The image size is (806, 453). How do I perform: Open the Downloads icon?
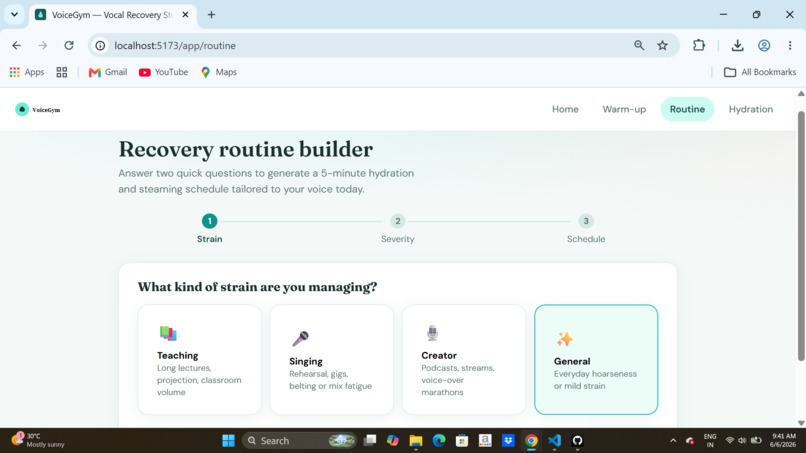738,45
